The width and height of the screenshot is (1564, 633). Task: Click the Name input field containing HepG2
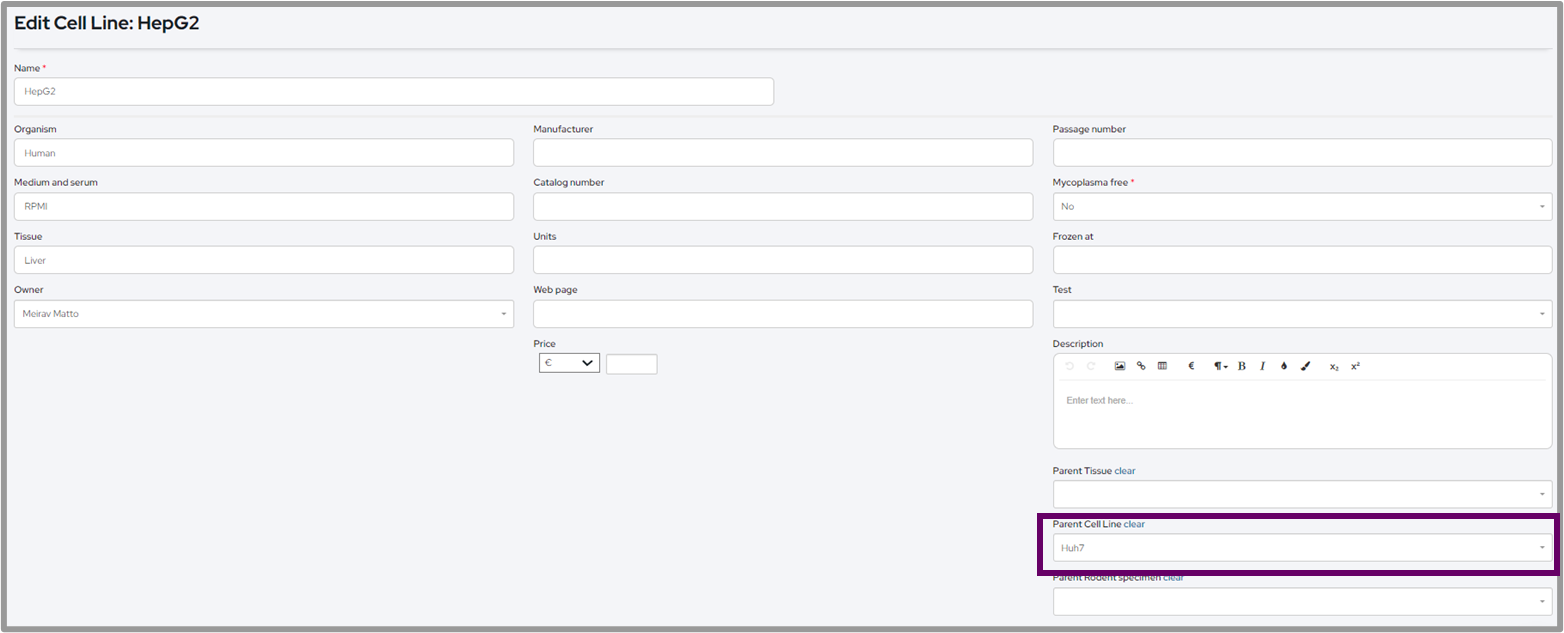coord(394,91)
